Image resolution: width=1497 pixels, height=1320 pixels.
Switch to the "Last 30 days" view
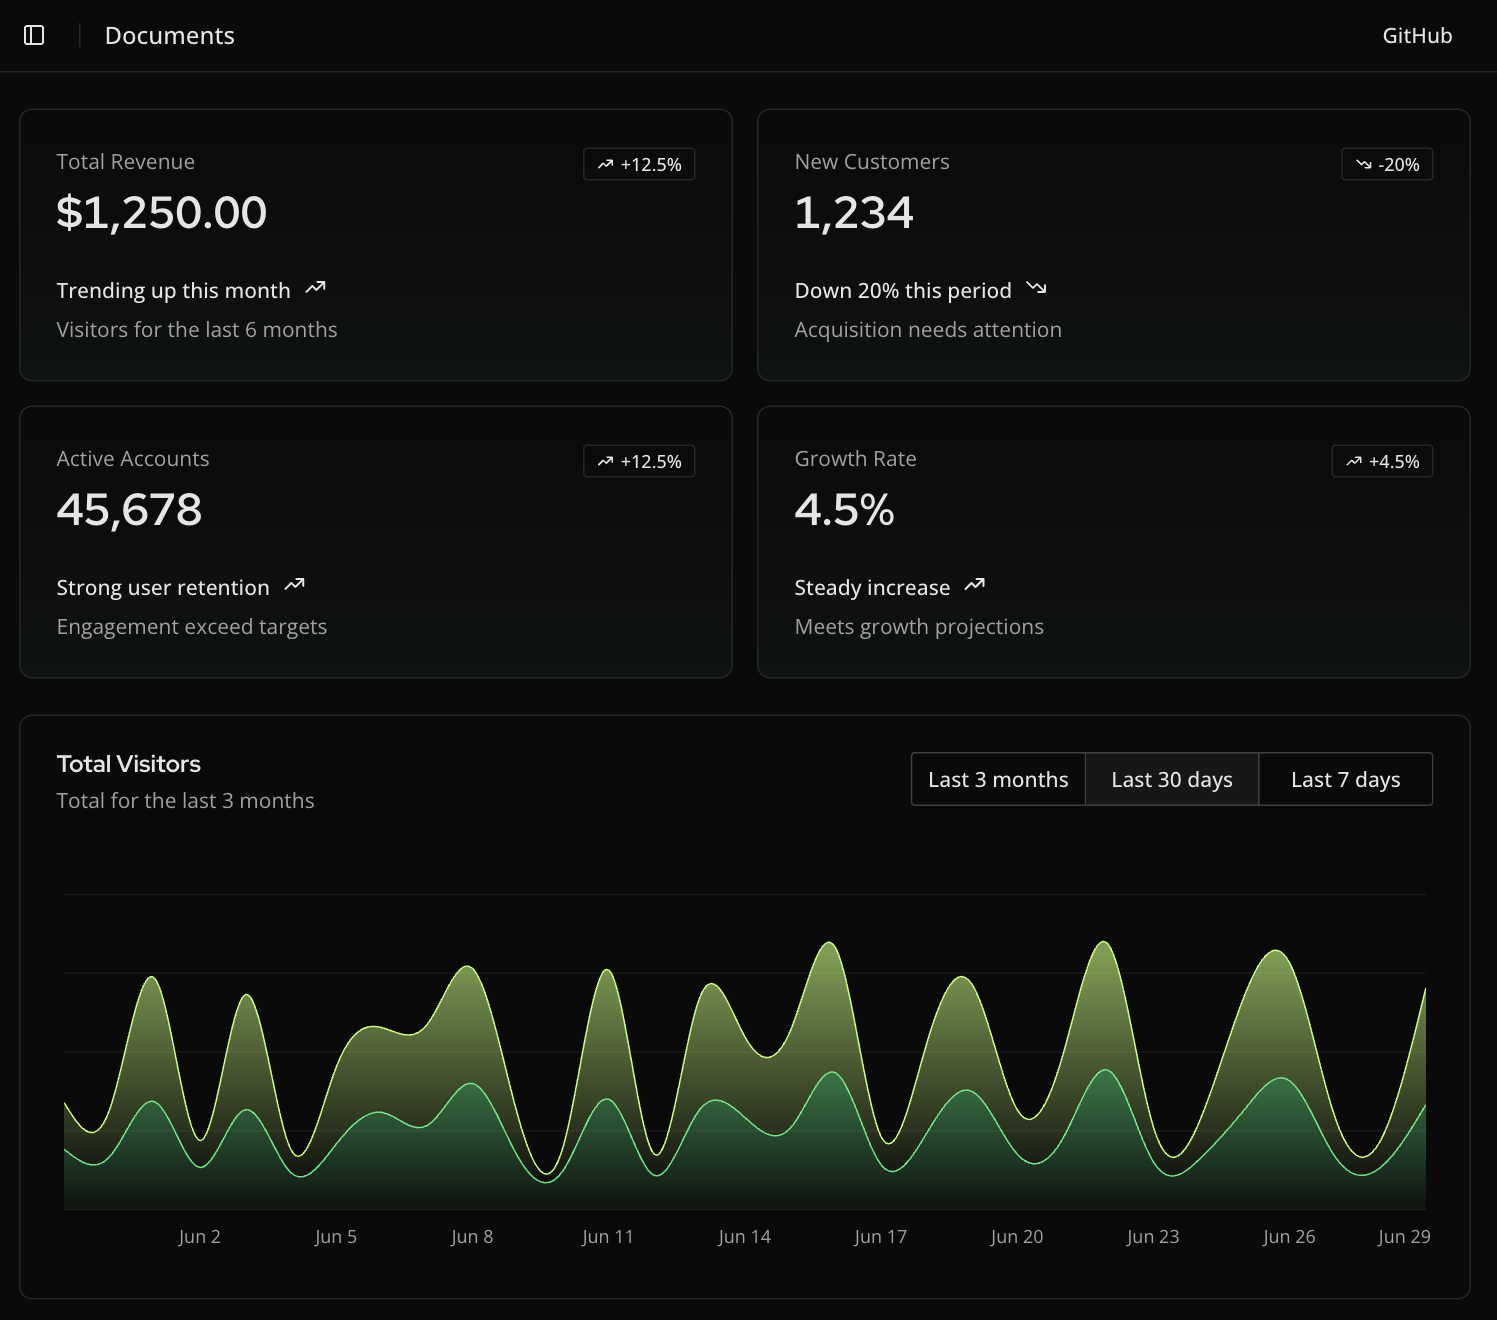[x=1171, y=778]
